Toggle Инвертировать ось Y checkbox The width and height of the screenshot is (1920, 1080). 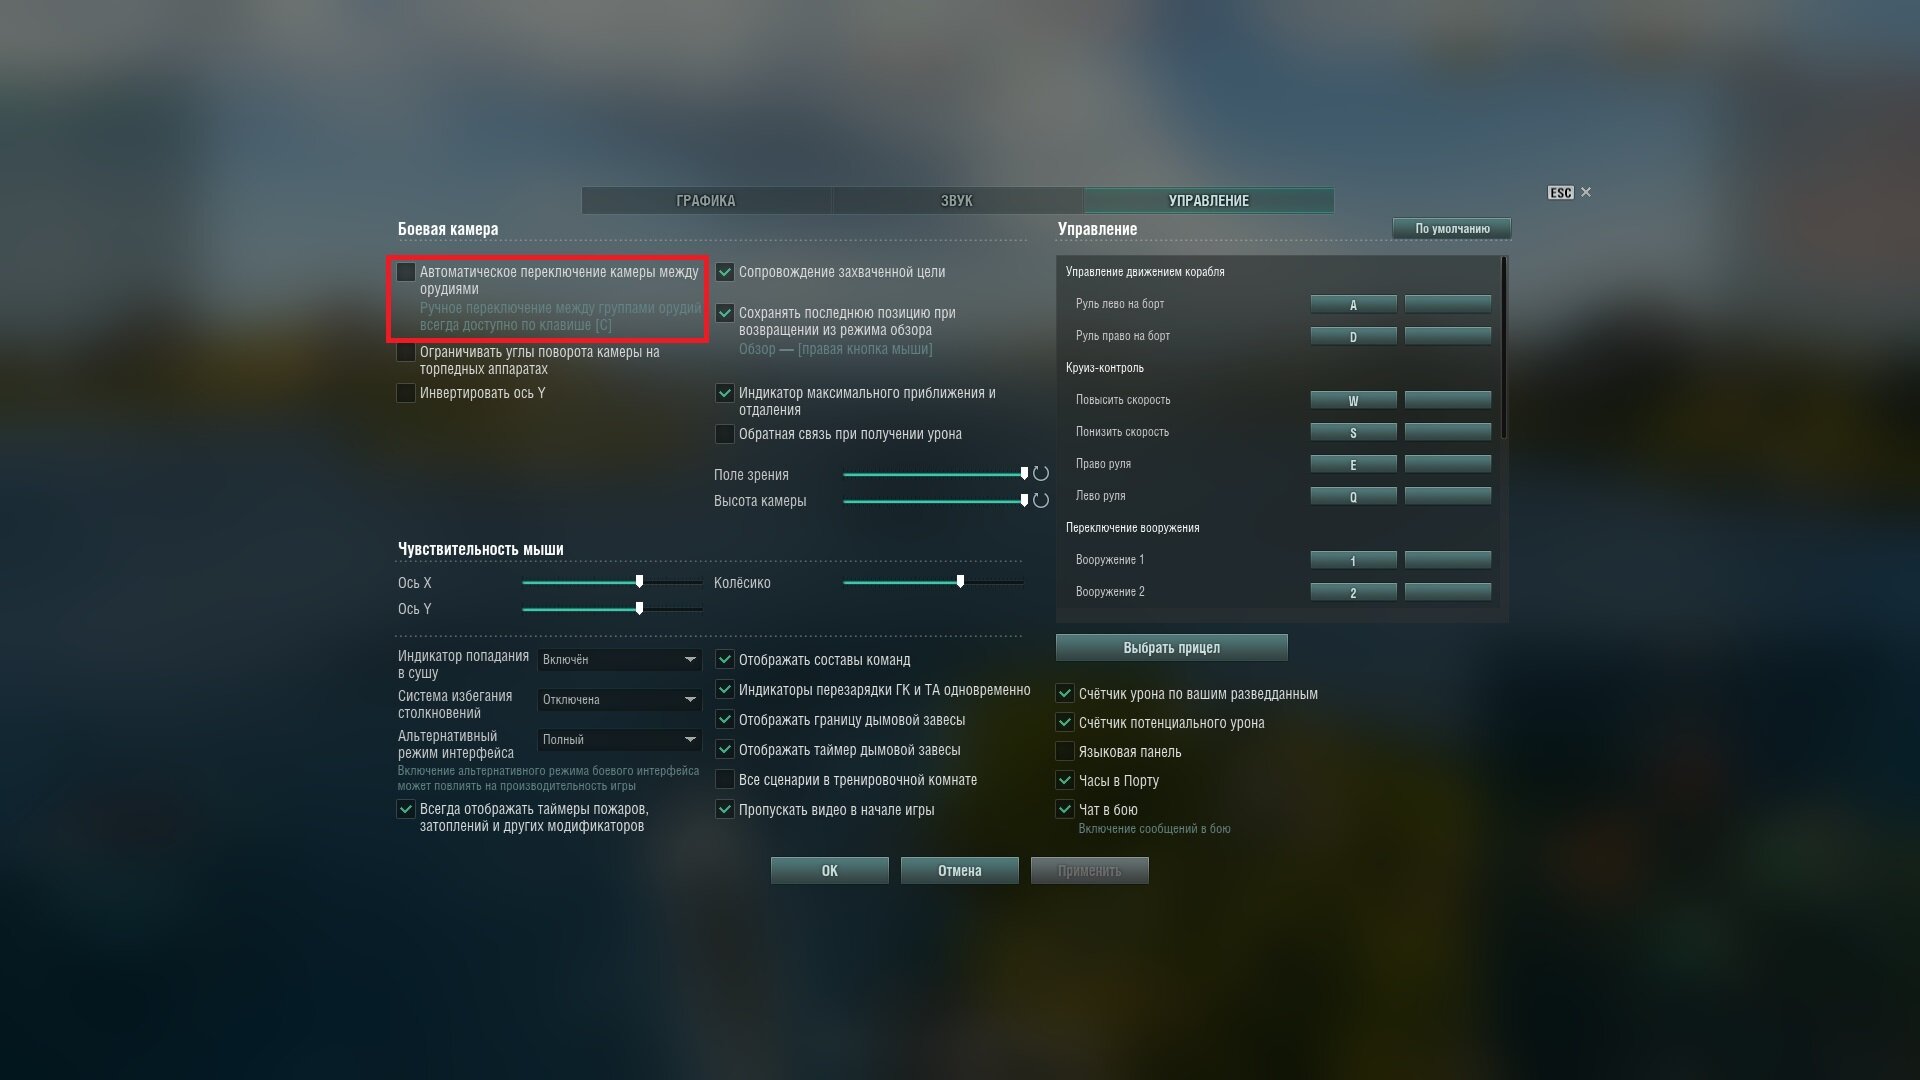click(406, 393)
